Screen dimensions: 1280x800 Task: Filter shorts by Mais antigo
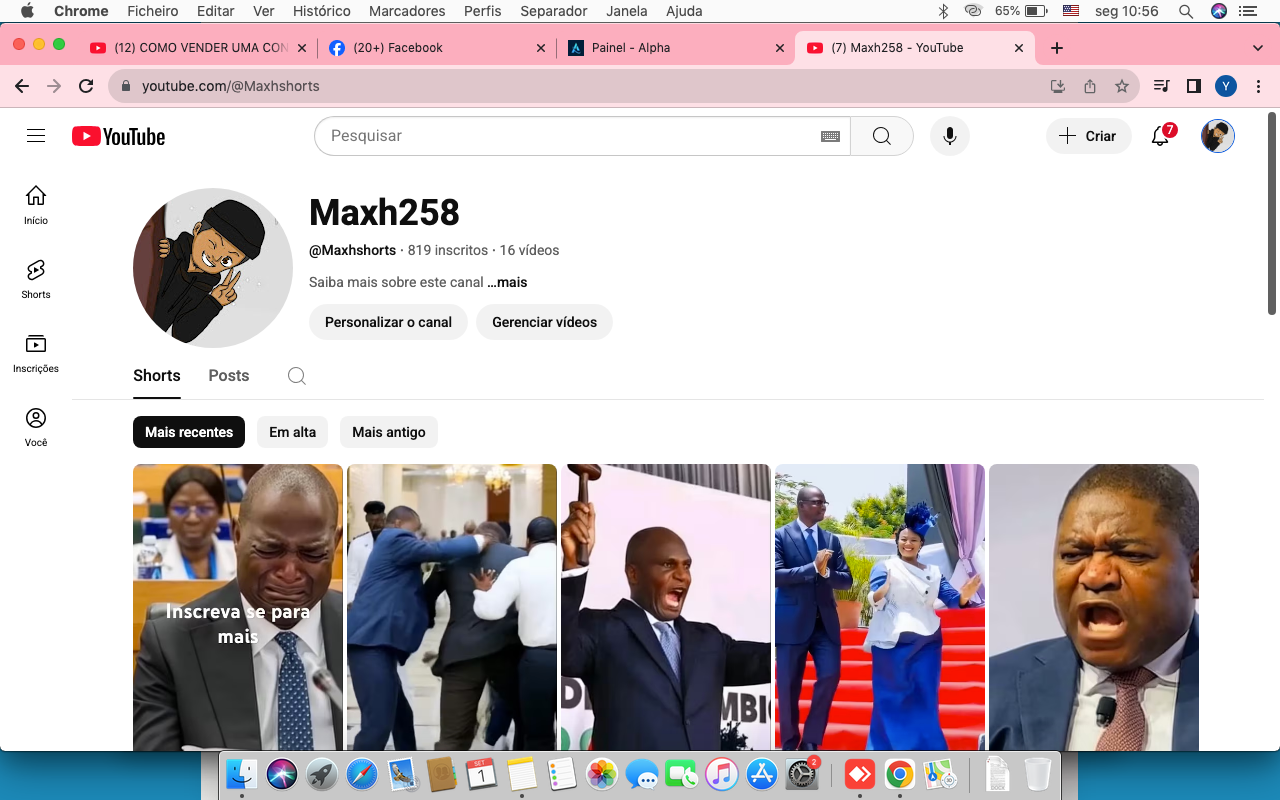(x=389, y=432)
